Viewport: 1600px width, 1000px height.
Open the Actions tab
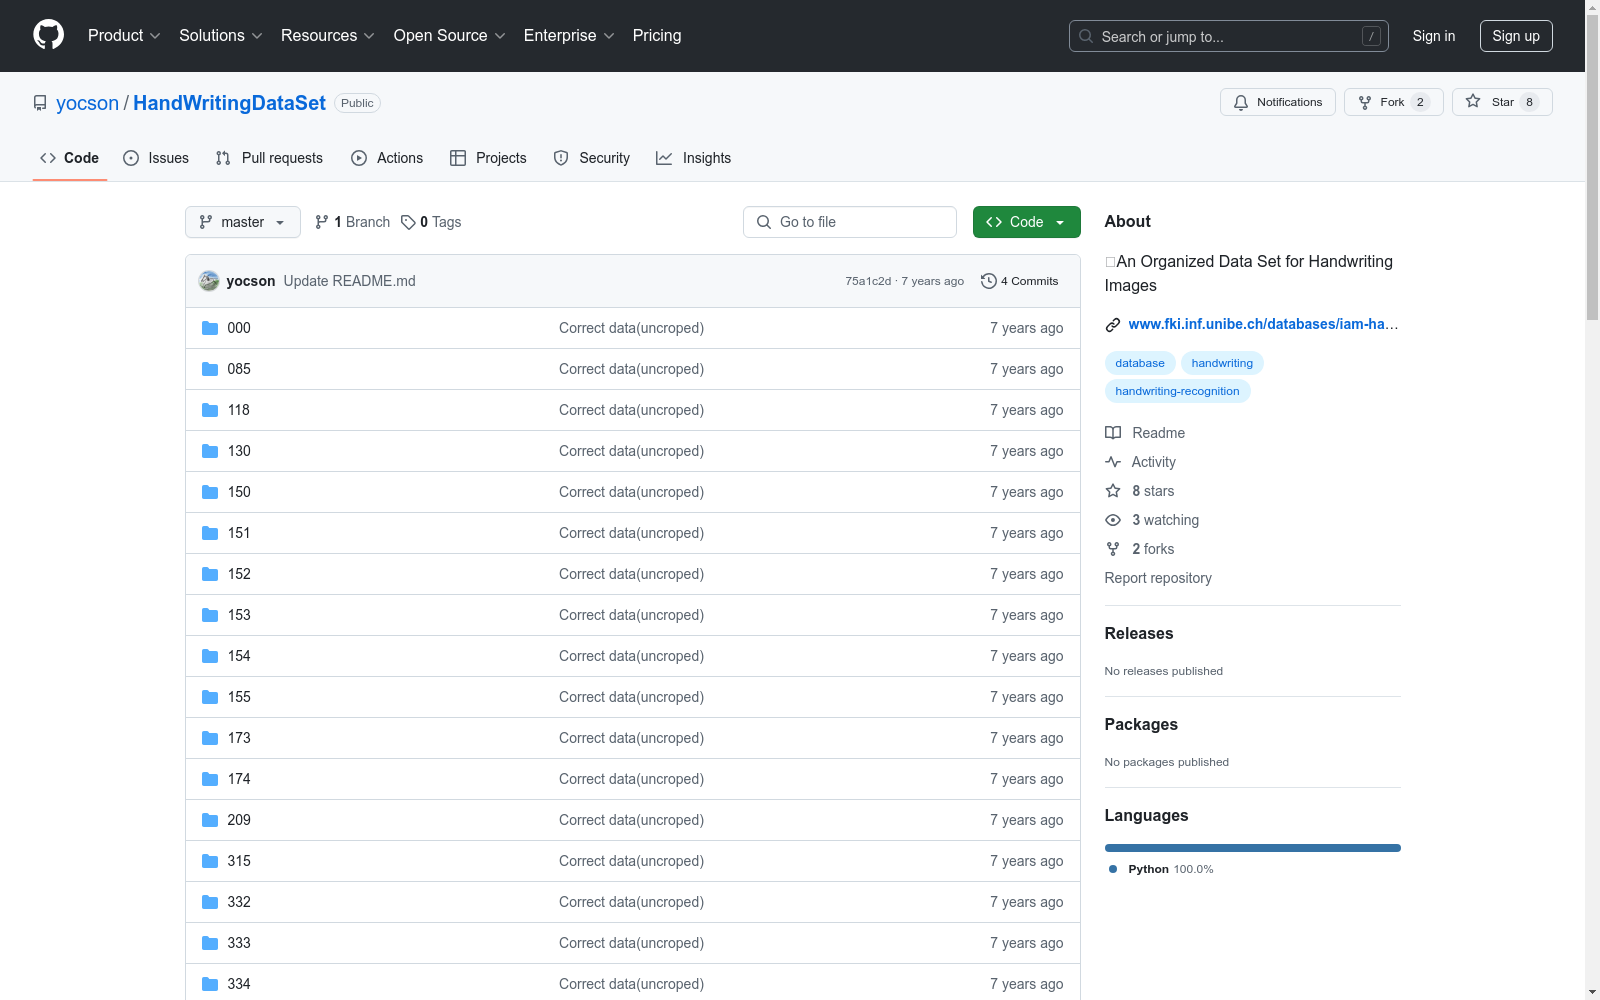pyautogui.click(x=387, y=158)
